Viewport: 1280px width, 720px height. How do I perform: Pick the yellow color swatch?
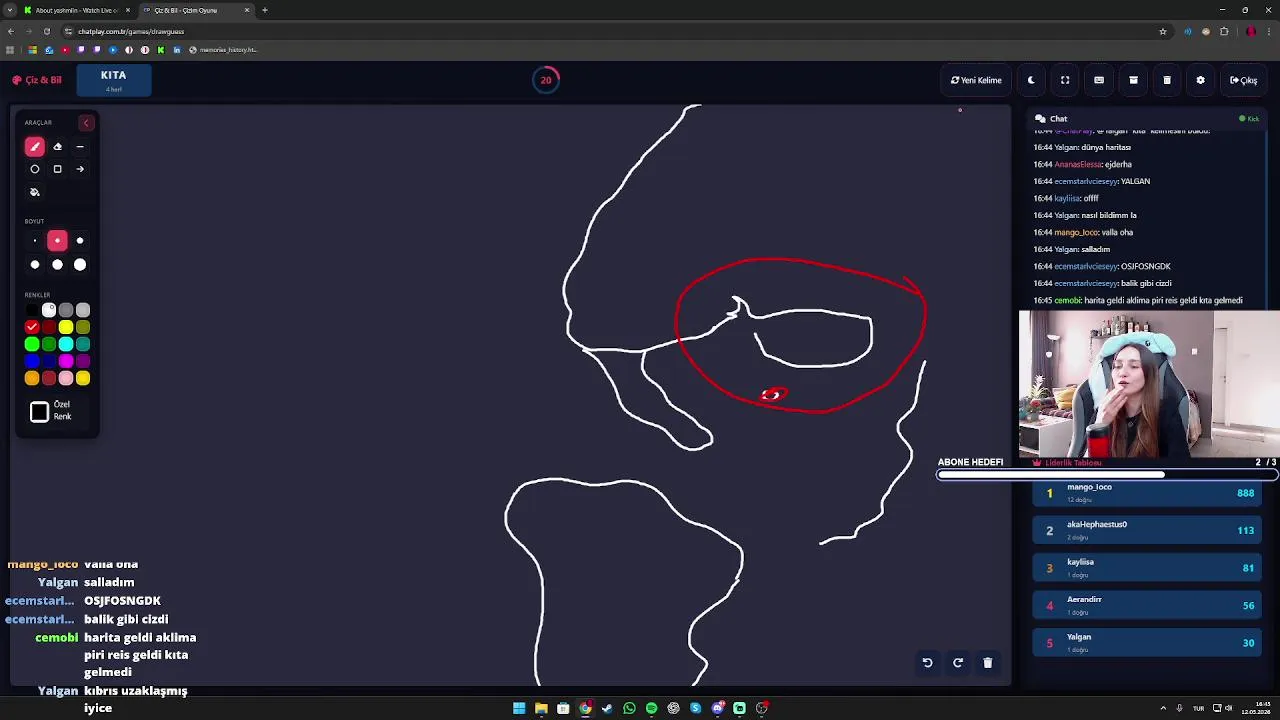coord(66,327)
